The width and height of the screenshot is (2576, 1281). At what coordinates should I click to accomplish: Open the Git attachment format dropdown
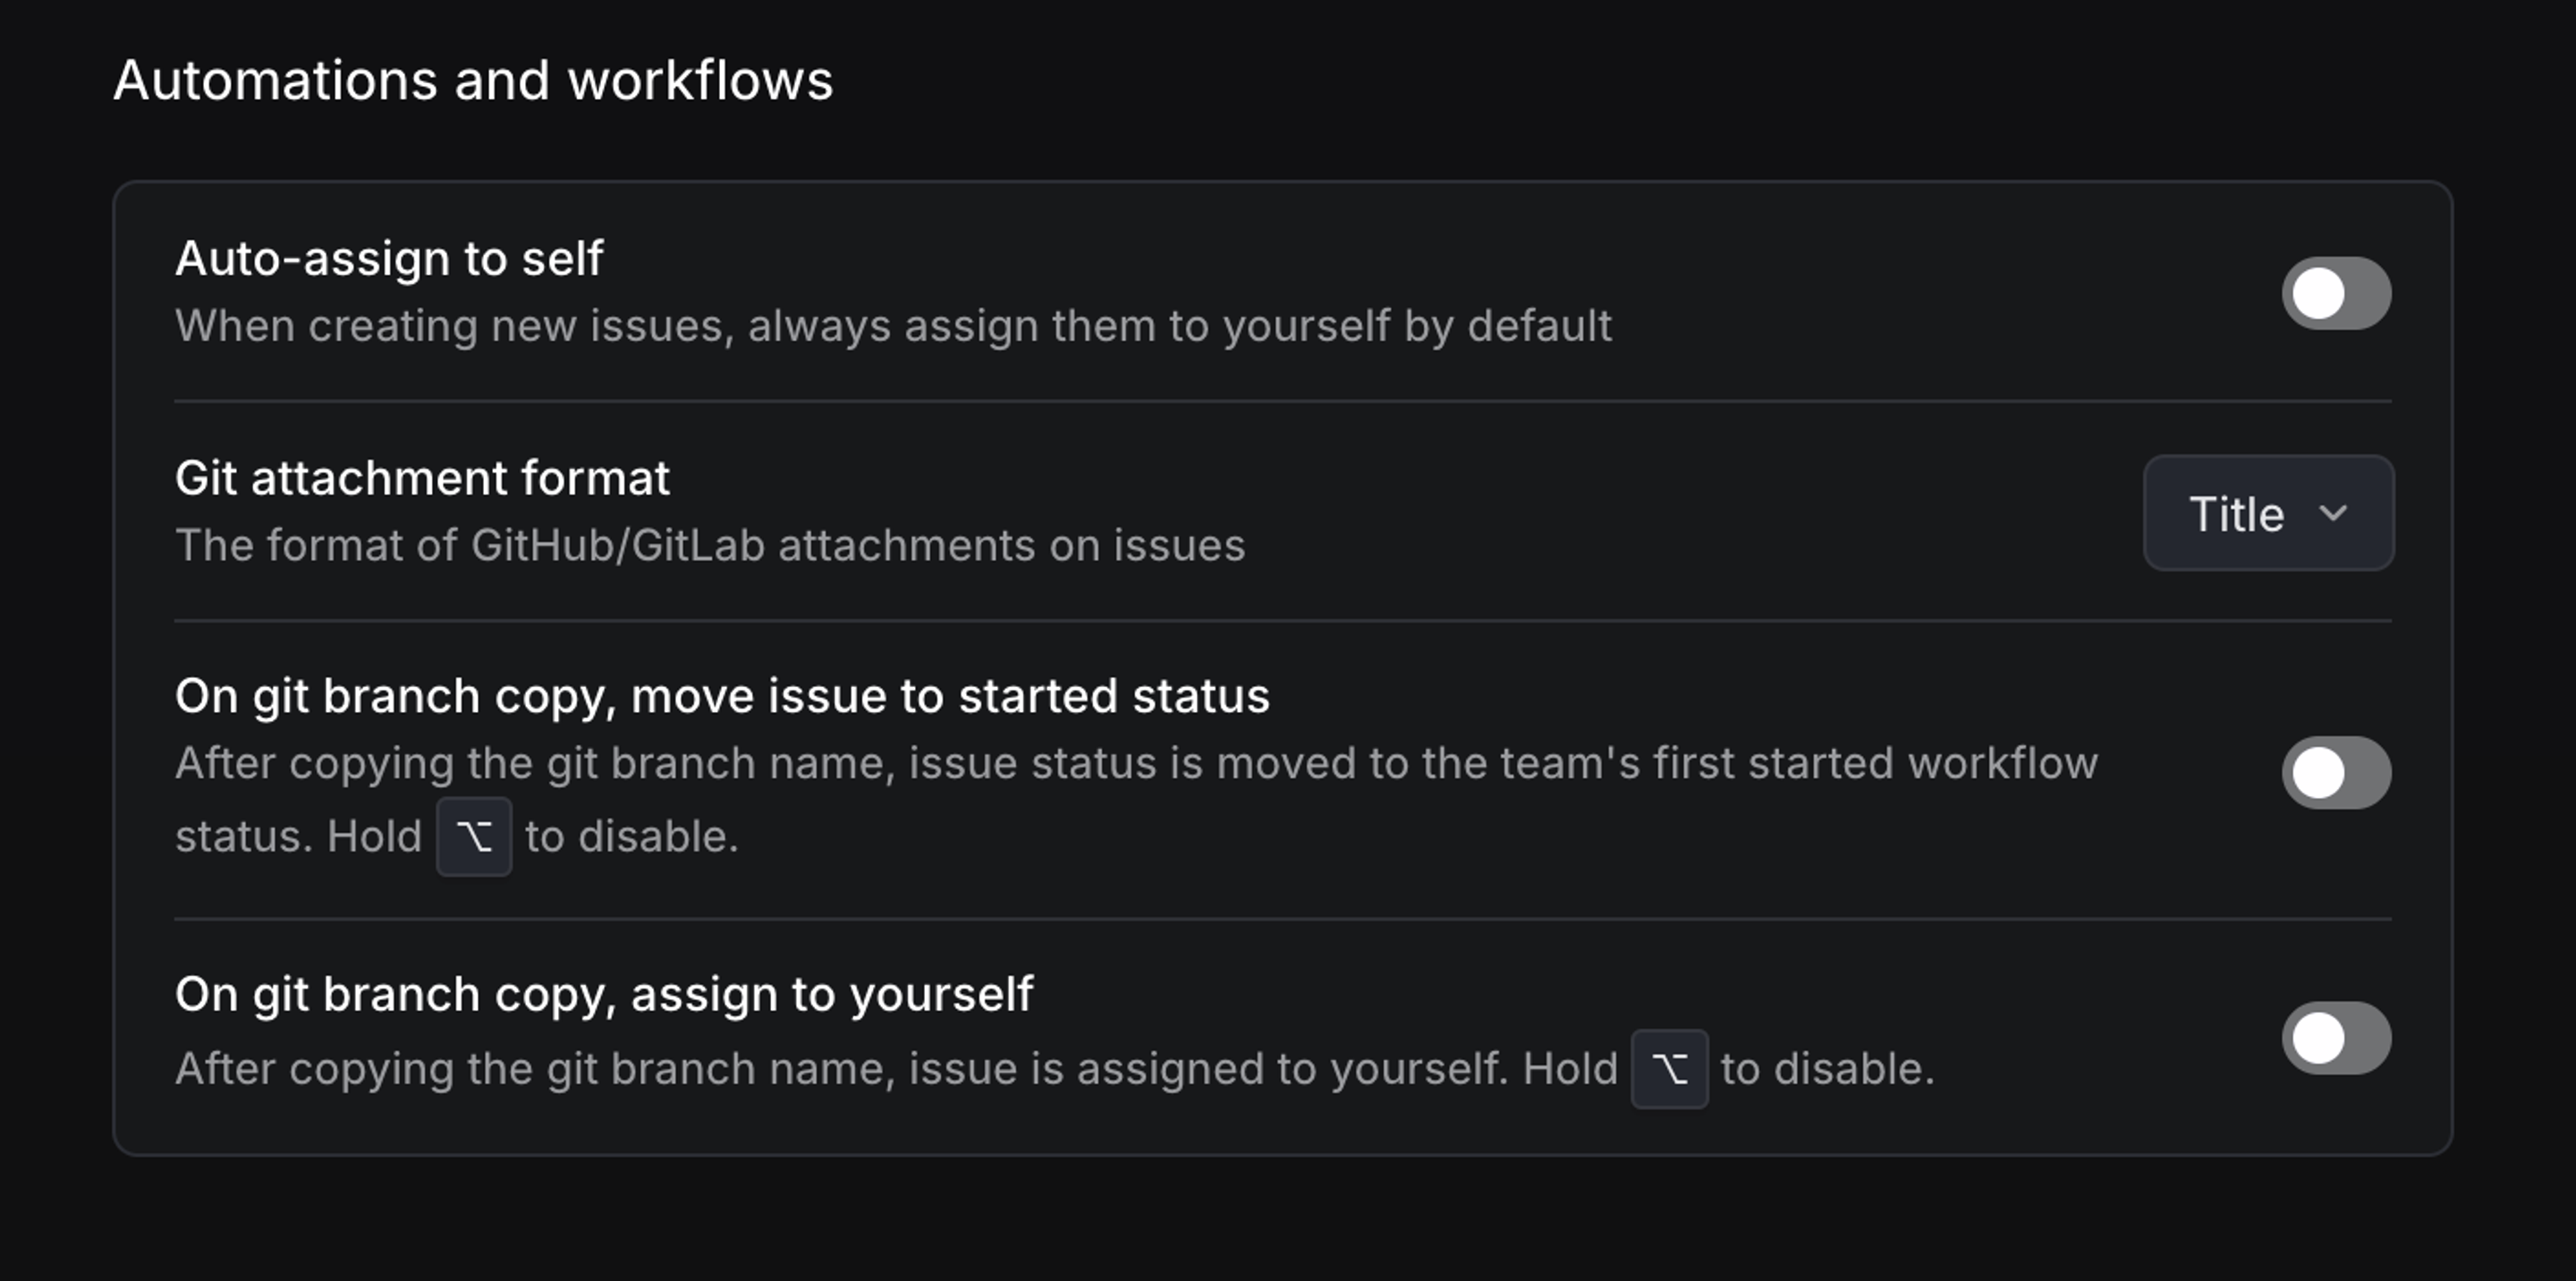click(2267, 513)
